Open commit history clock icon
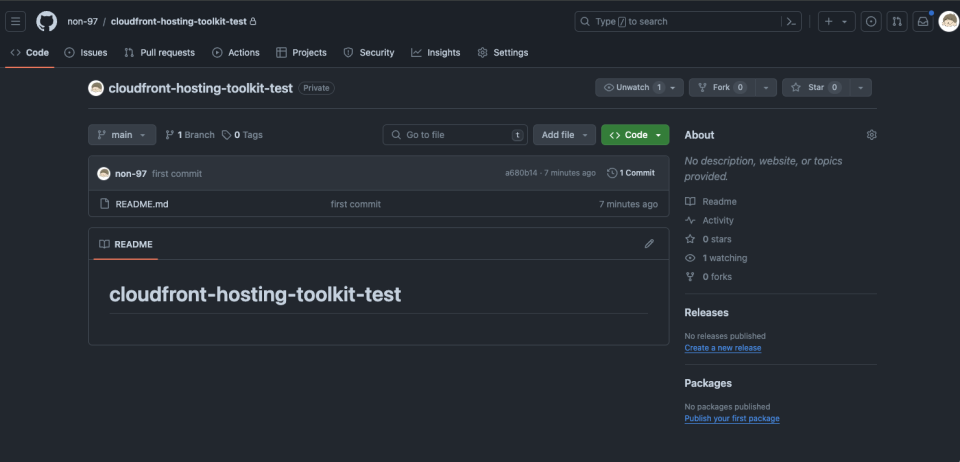 click(x=612, y=173)
